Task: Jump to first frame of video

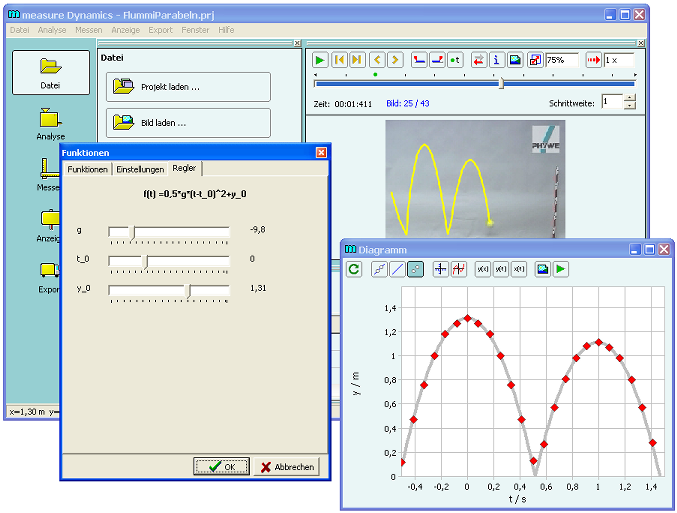Action: [339, 60]
